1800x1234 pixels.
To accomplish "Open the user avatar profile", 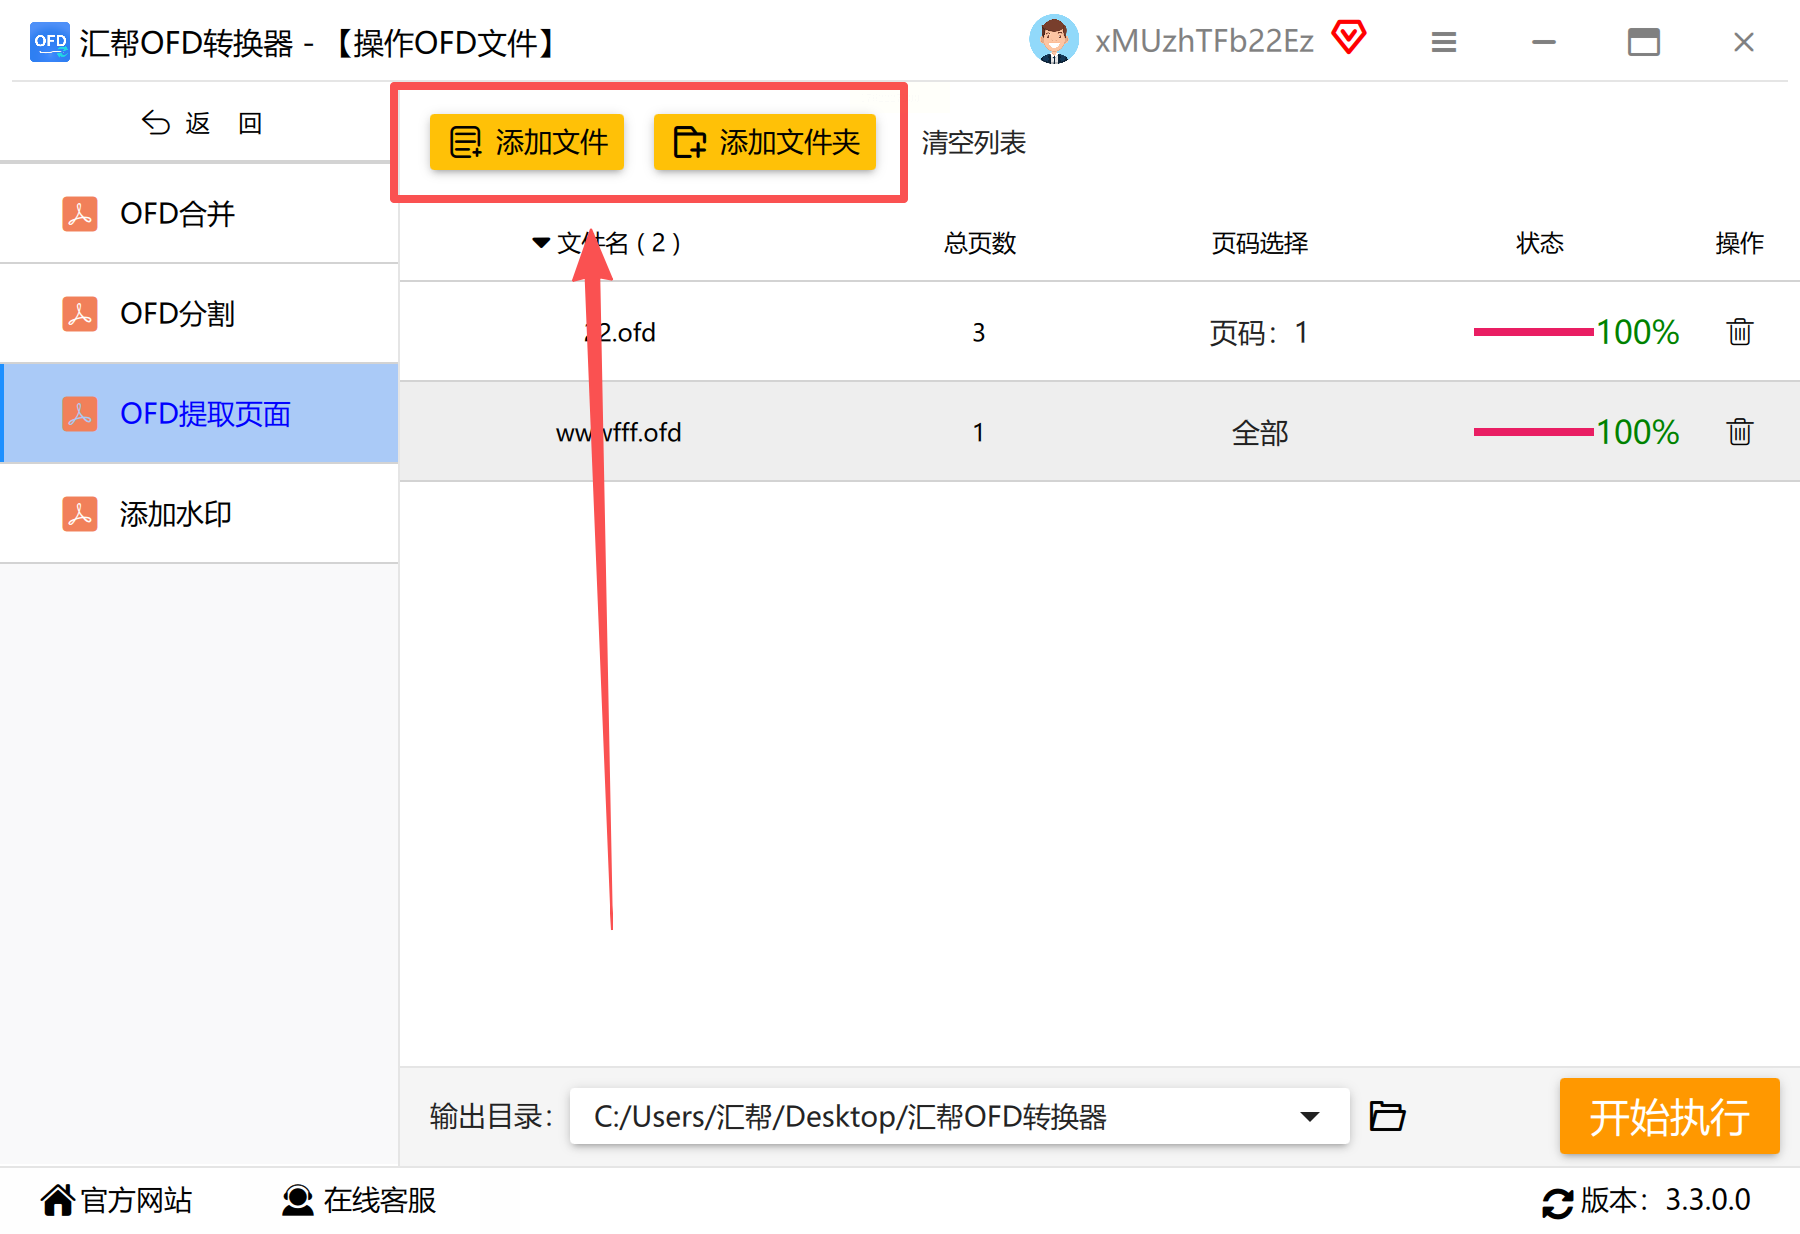I will (1054, 40).
